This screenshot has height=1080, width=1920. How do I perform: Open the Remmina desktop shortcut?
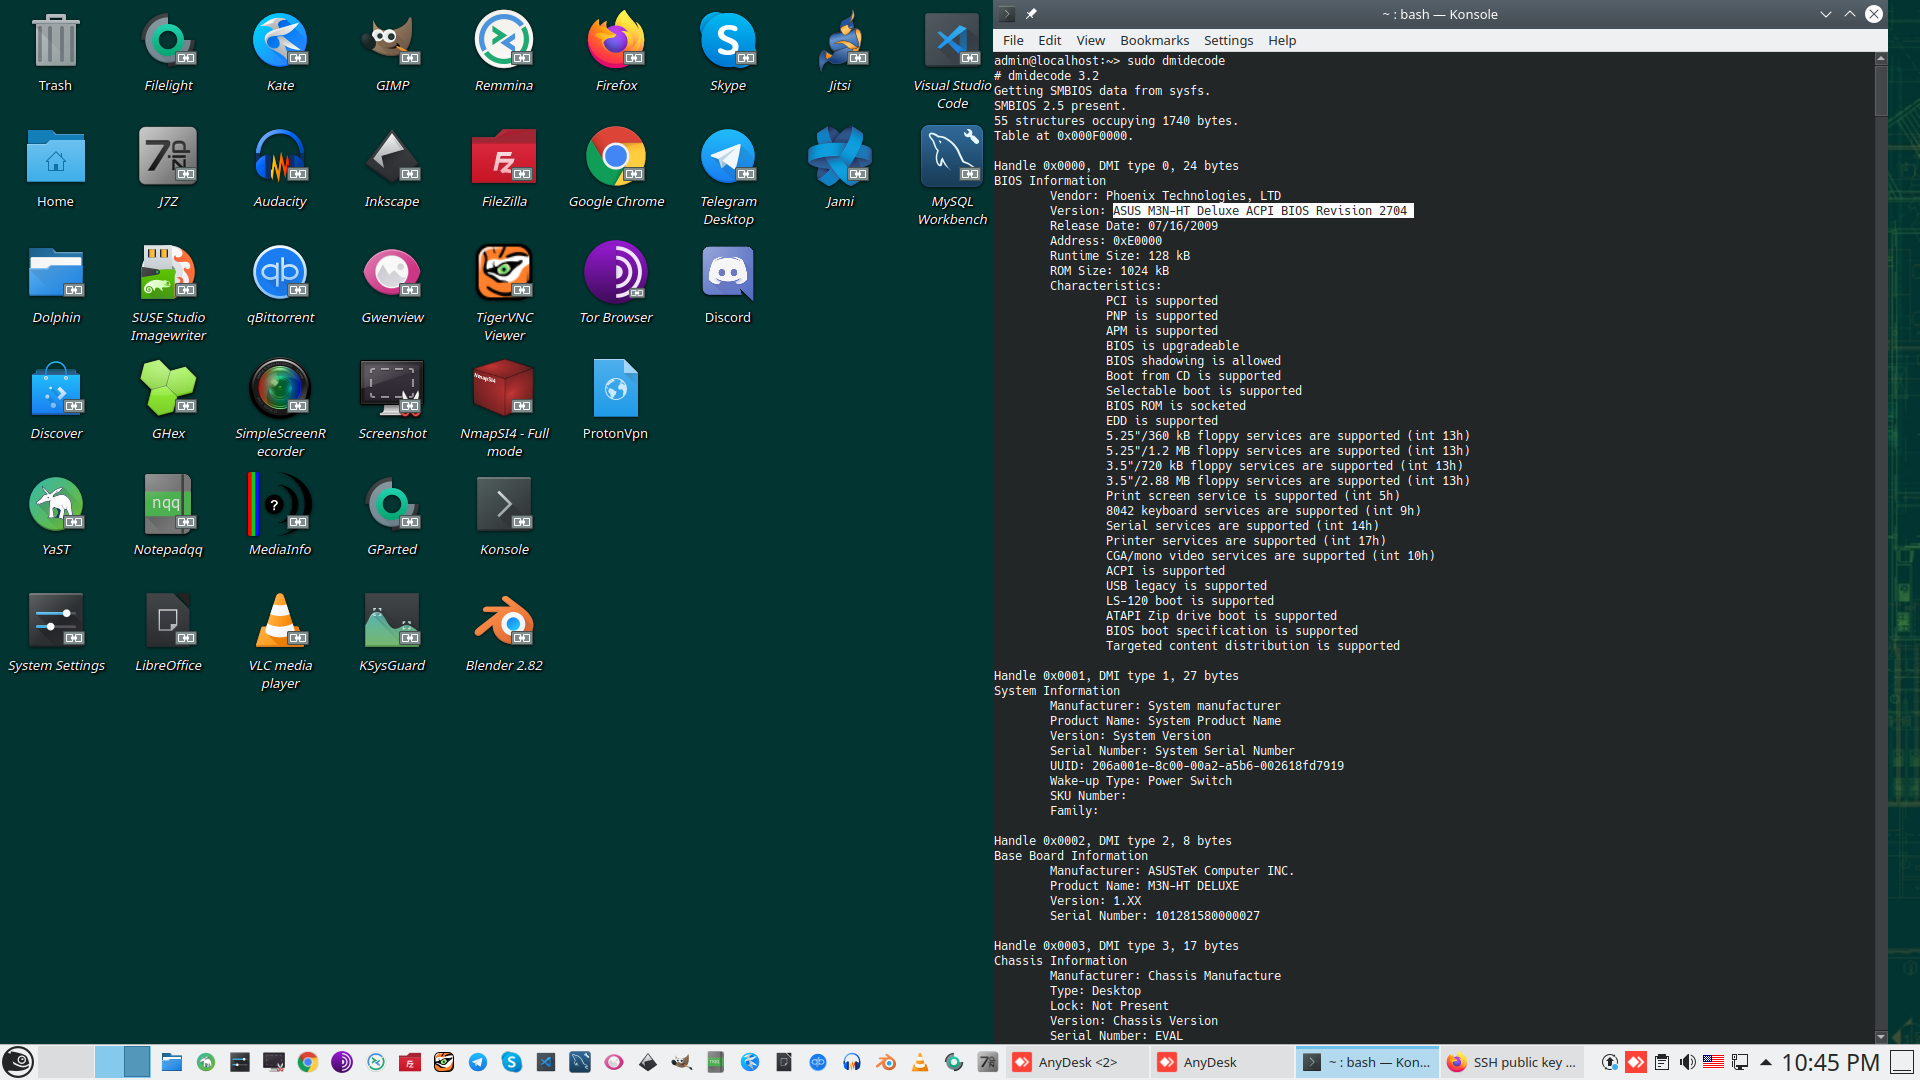[503, 41]
